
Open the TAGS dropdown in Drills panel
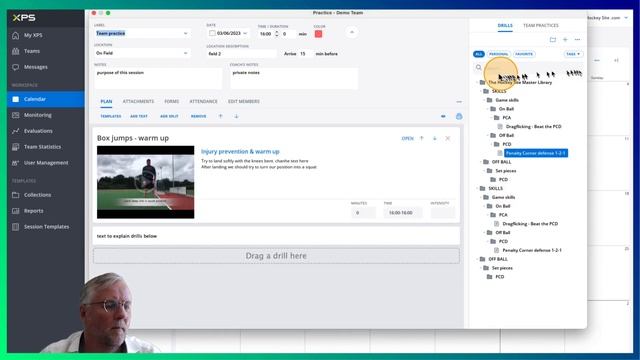click(573, 54)
